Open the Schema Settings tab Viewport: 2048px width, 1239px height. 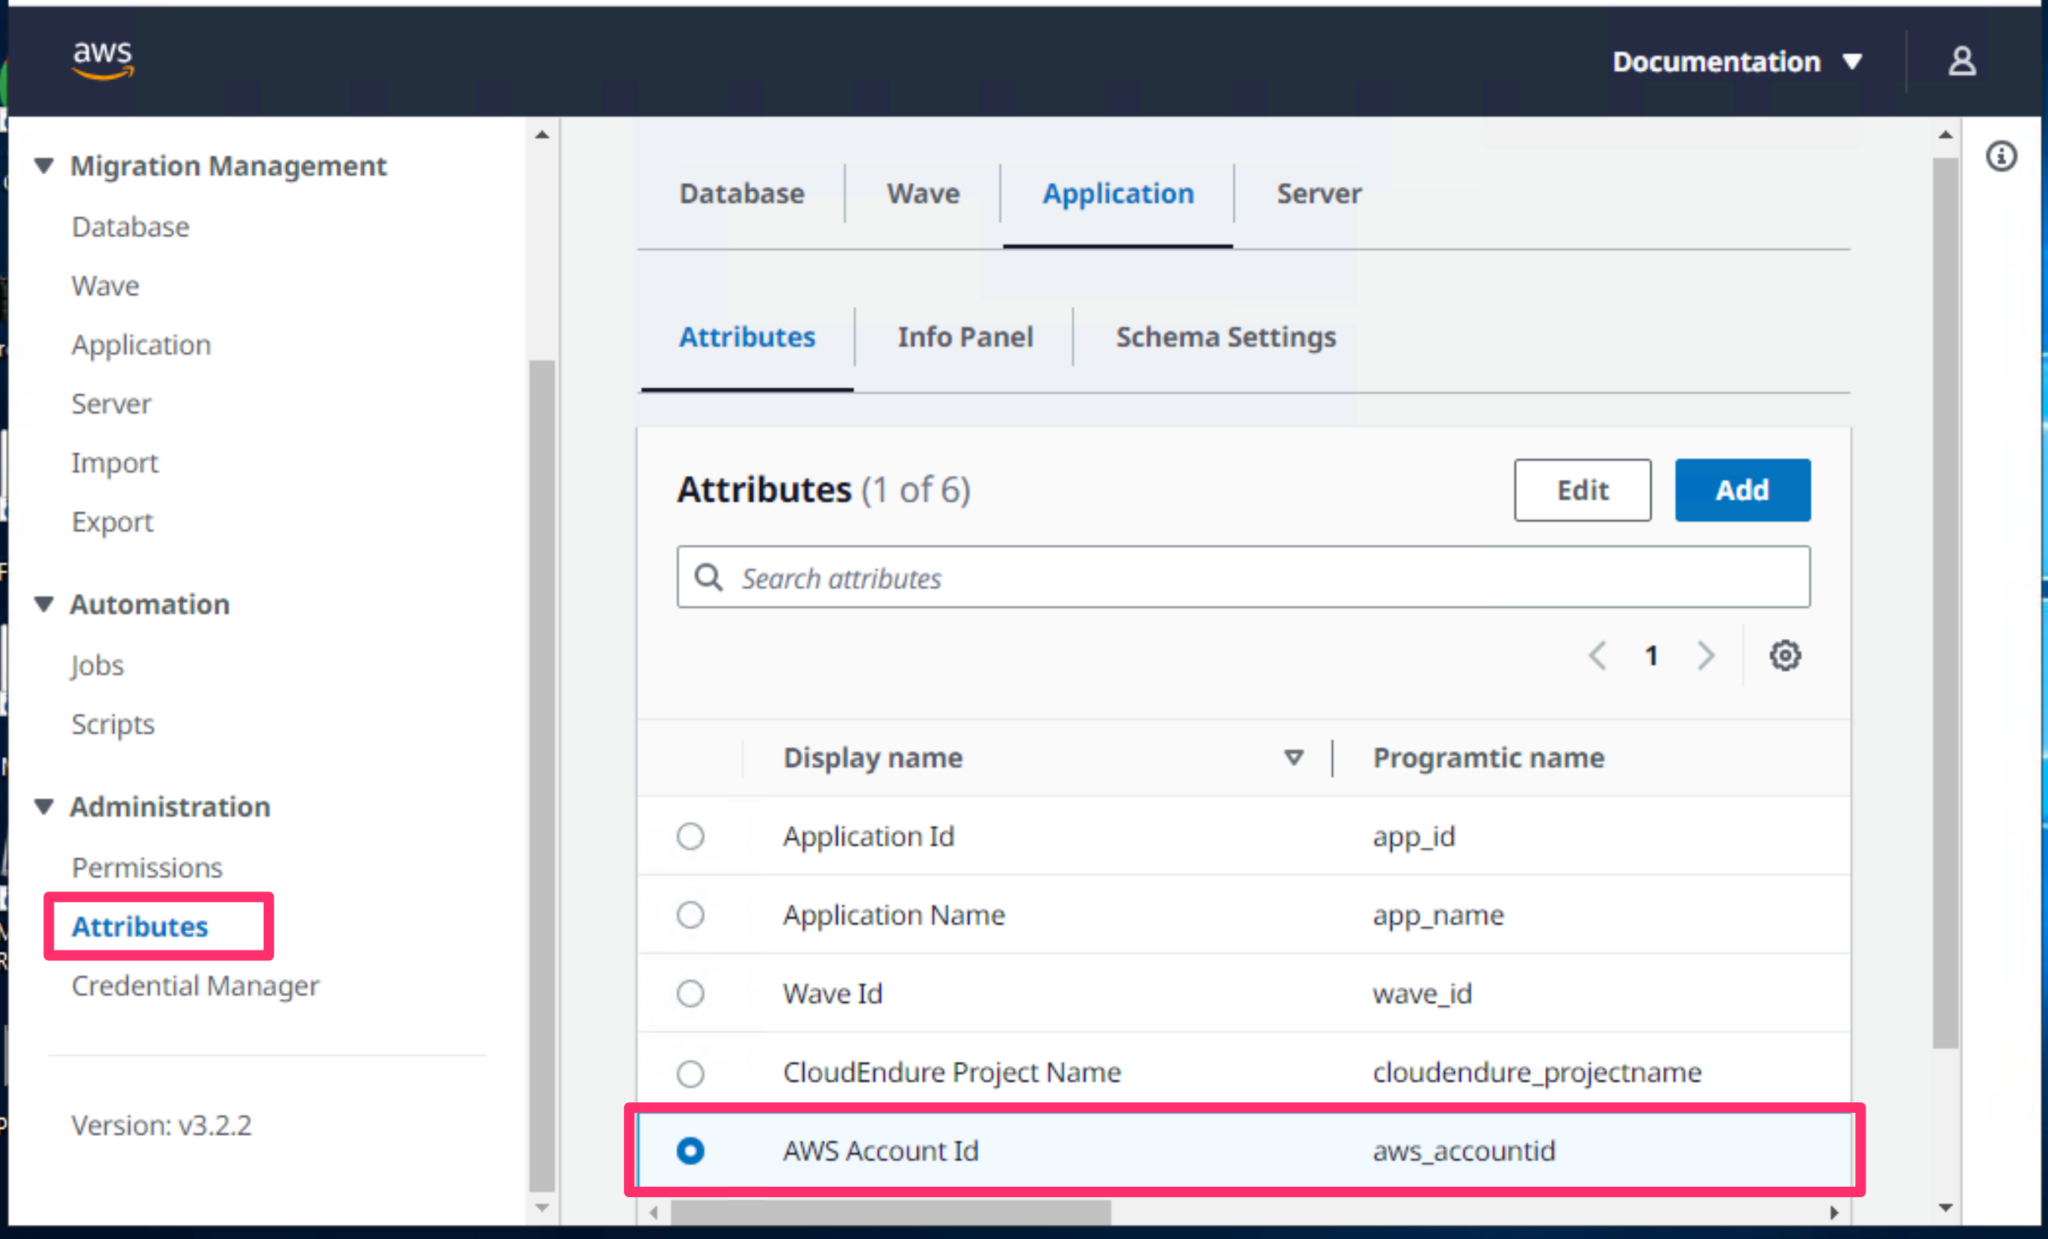(1225, 337)
